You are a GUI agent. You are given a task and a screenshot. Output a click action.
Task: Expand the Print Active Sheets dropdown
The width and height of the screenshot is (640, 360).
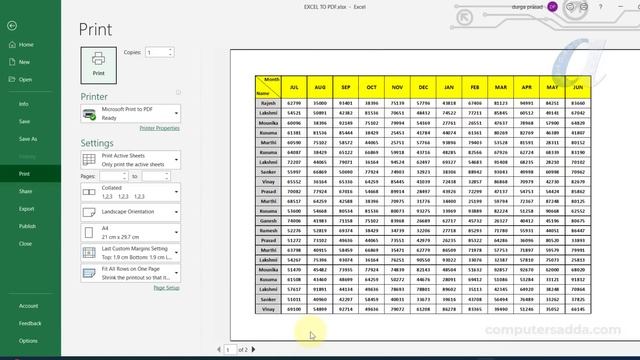click(131, 160)
